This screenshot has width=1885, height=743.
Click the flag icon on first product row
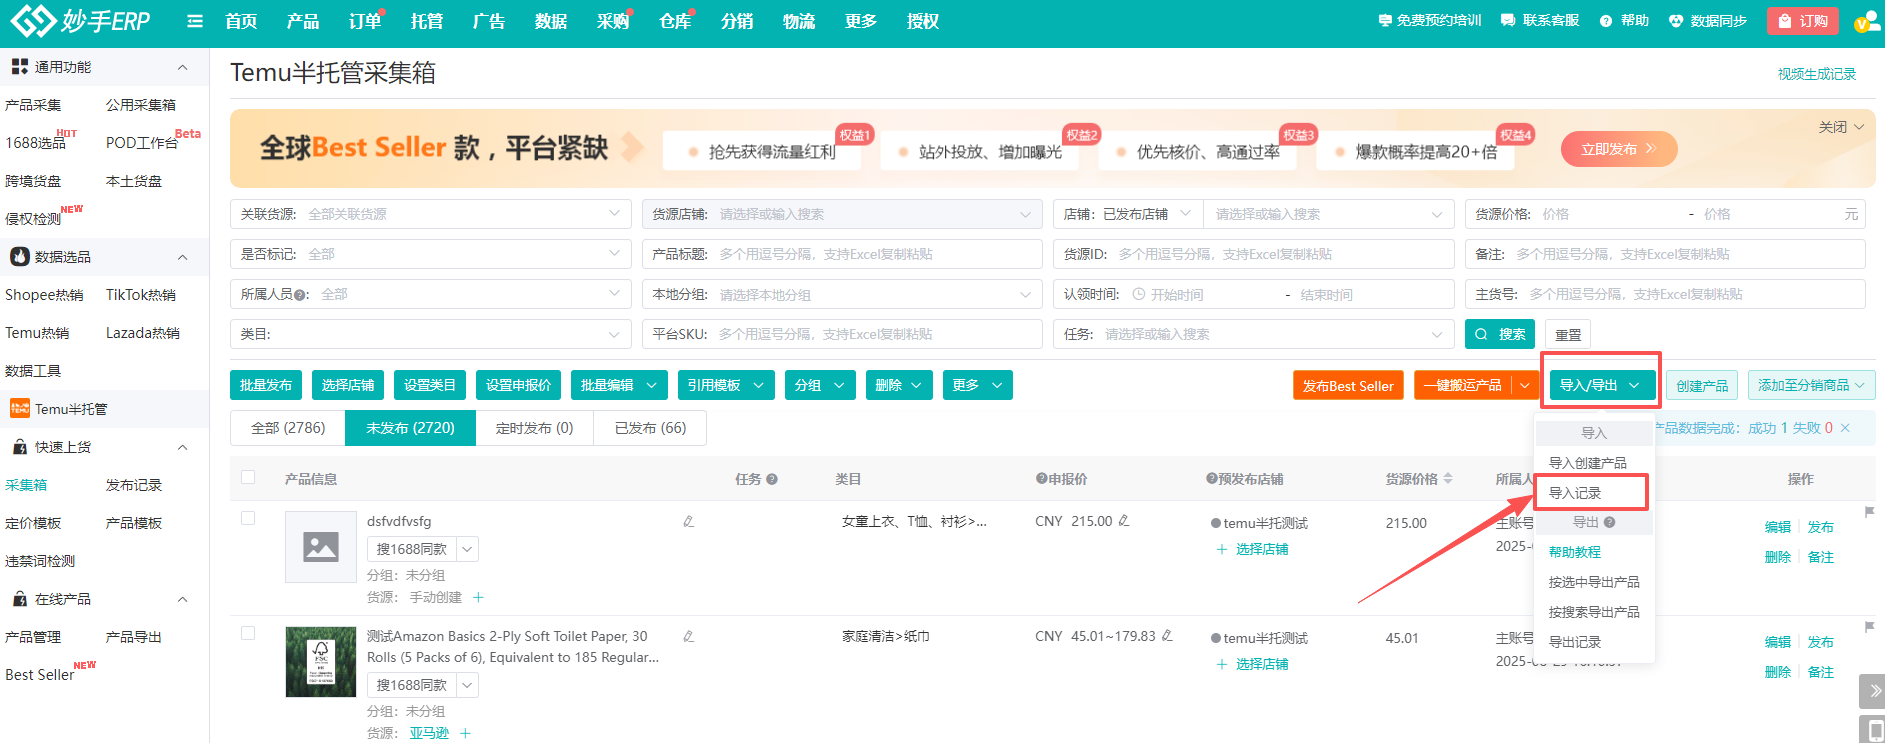[1869, 512]
